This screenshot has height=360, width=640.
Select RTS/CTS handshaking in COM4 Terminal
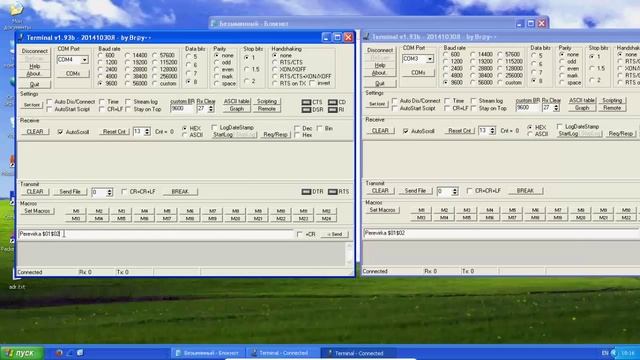tap(275, 62)
